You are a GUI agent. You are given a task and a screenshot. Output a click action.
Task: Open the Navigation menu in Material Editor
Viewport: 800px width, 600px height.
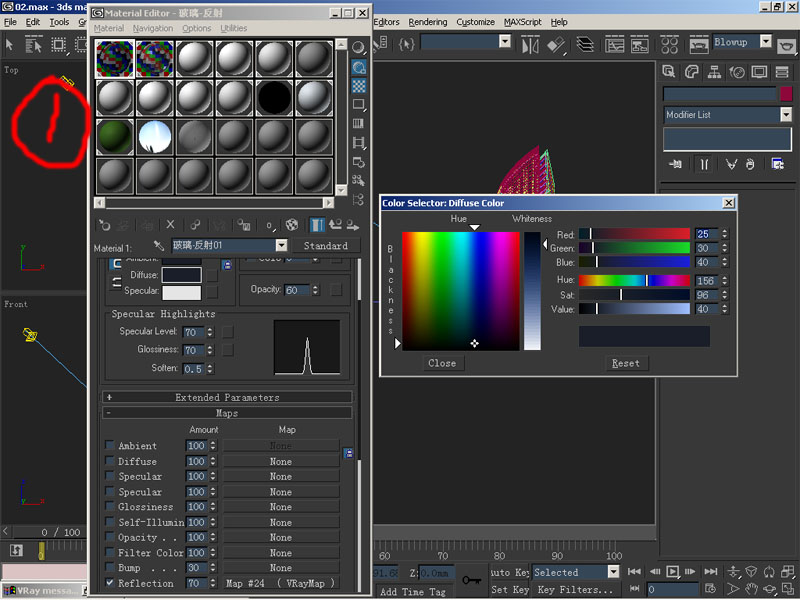tap(152, 29)
